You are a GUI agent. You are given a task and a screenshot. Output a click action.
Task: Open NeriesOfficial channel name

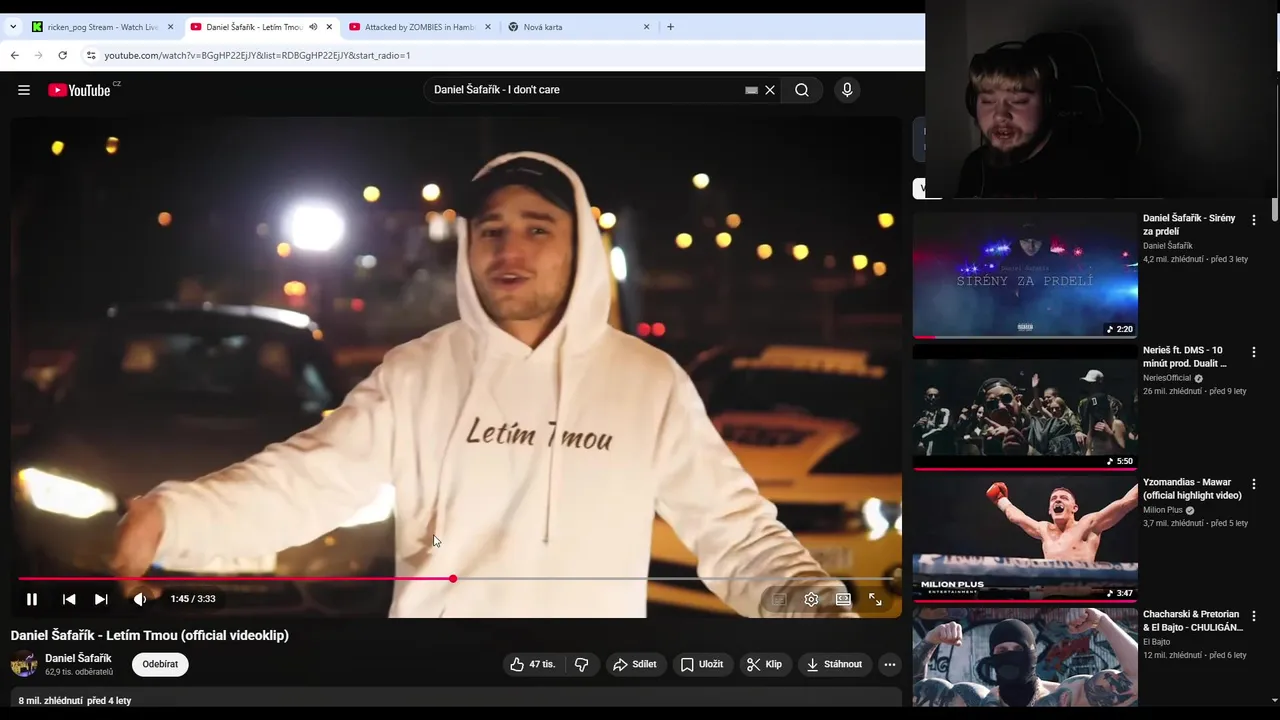point(1167,378)
